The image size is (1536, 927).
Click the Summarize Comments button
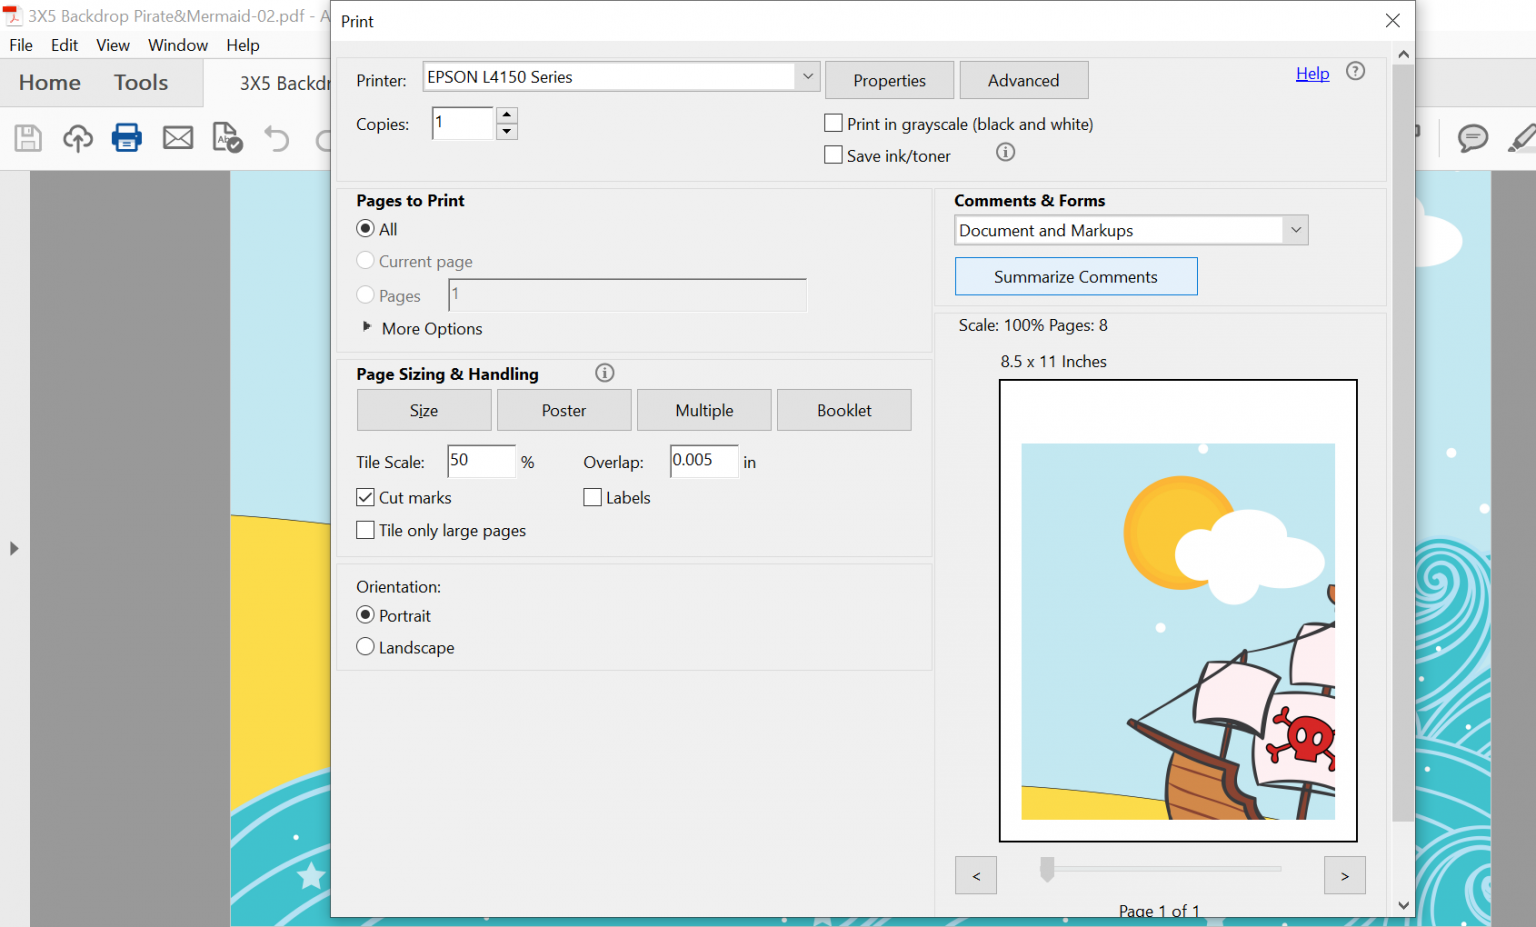pyautogui.click(x=1075, y=276)
